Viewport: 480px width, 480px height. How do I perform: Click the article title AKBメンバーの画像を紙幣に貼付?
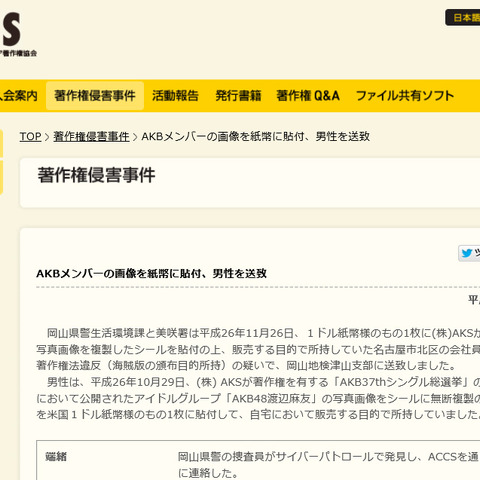point(151,273)
